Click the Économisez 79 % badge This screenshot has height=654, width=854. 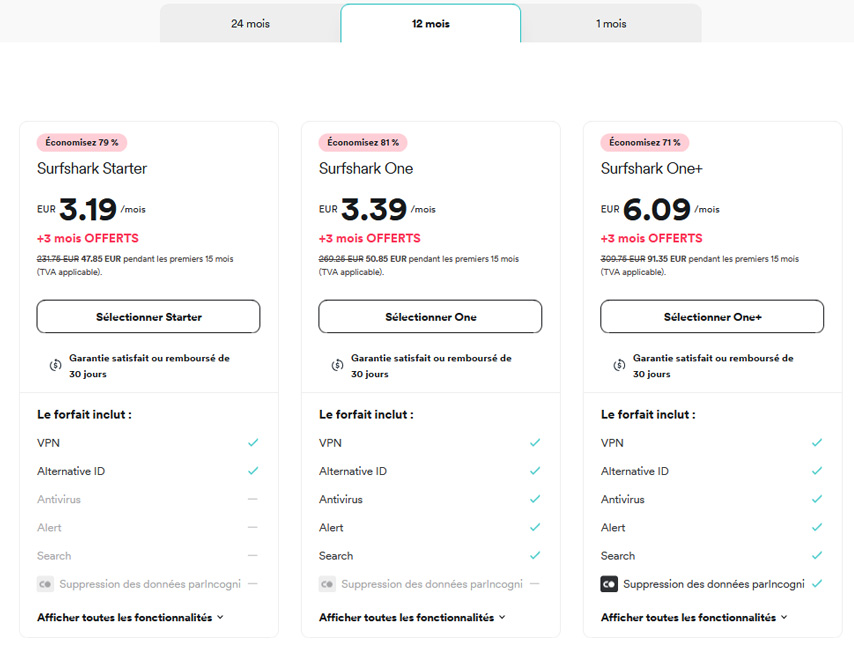pyautogui.click(x=82, y=143)
